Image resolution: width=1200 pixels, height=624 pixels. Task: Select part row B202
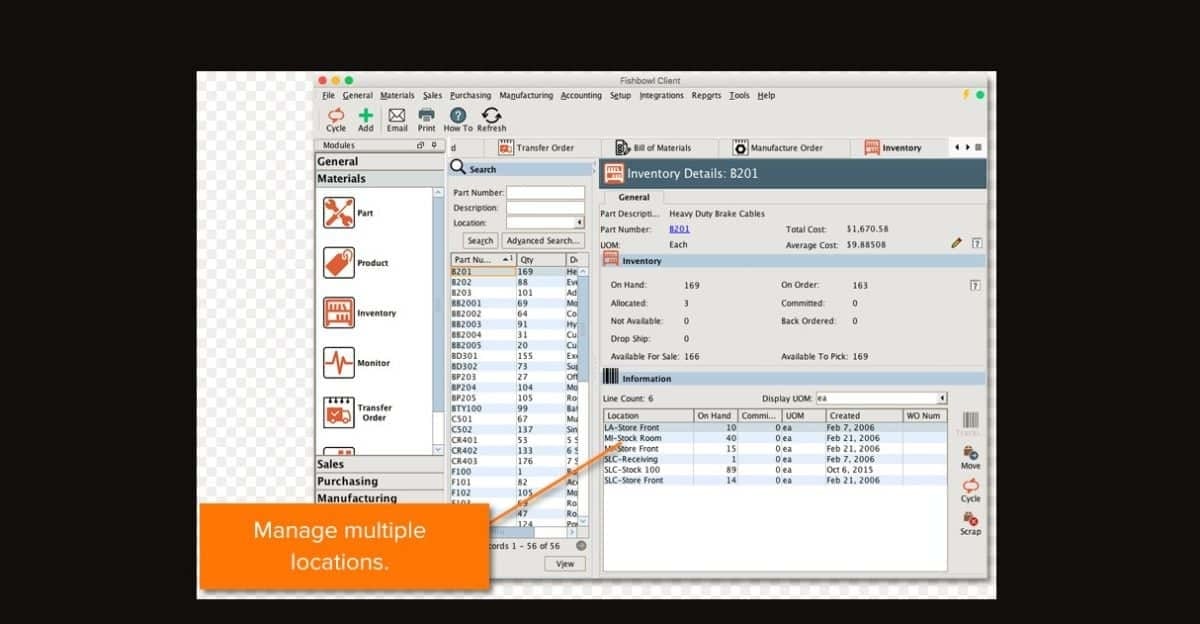[515, 282]
